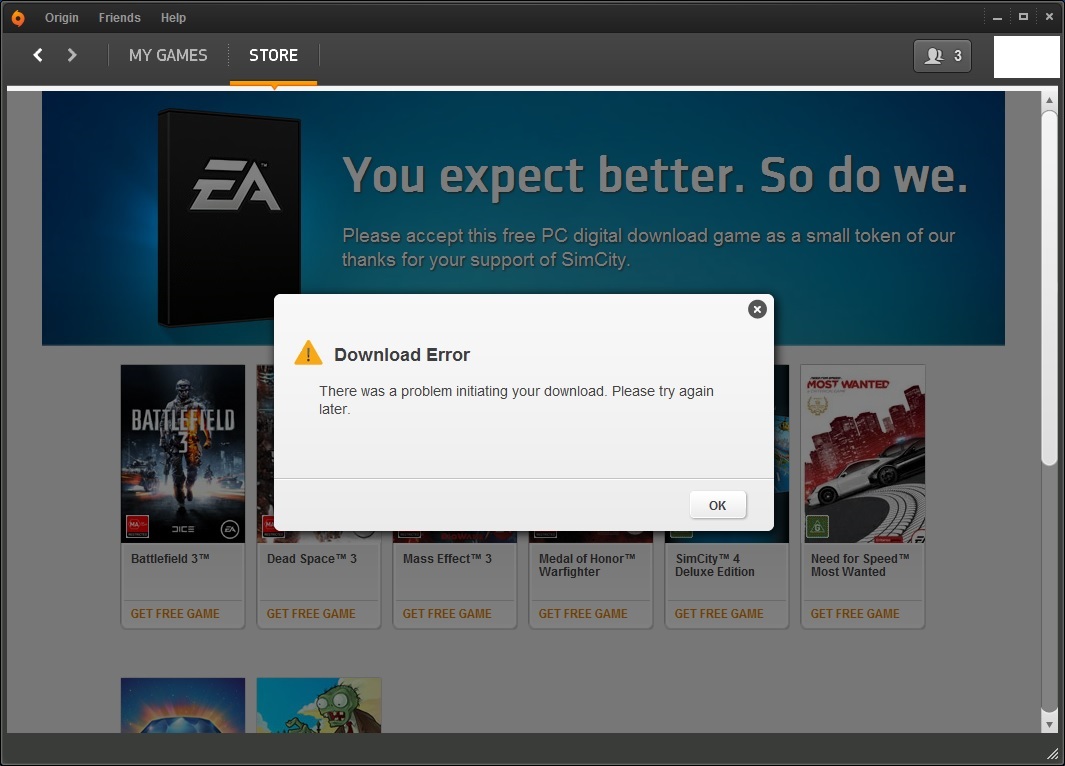This screenshot has height=766, width=1065.
Task: Select Need for Speed Most Wanted cover
Action: [x=863, y=454]
